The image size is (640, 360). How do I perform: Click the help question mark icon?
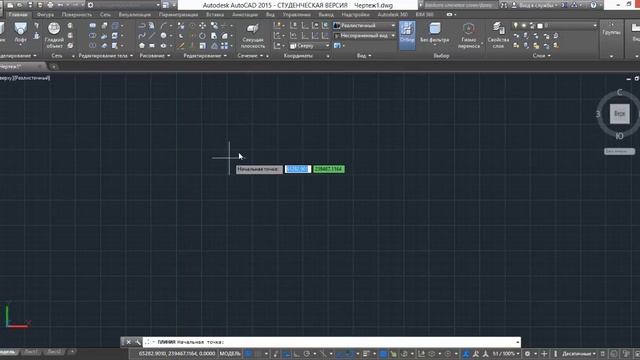pyautogui.click(x=593, y=5)
